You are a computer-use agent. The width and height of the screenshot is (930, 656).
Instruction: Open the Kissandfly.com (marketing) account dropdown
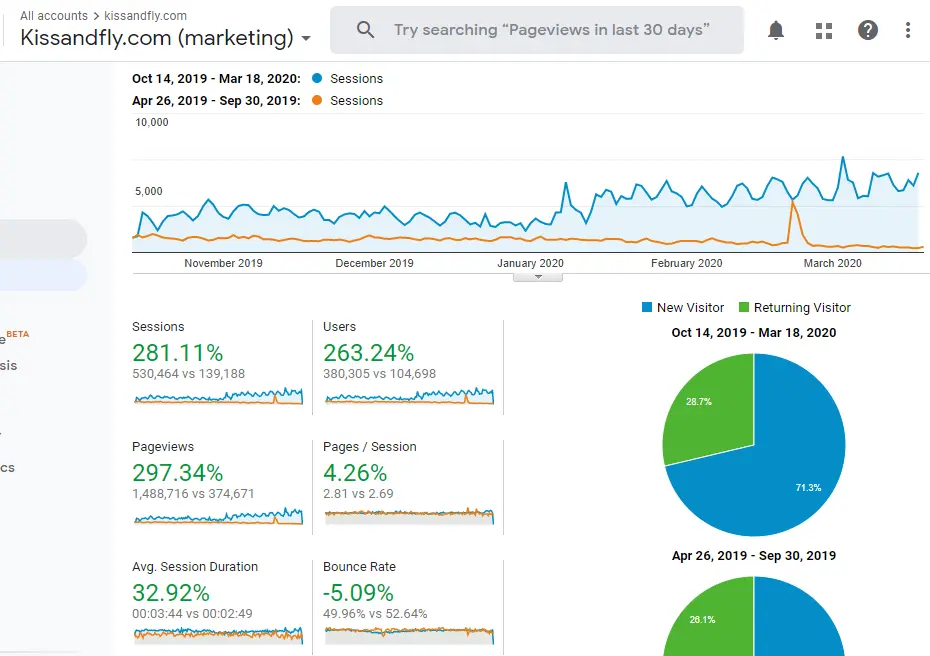(165, 38)
